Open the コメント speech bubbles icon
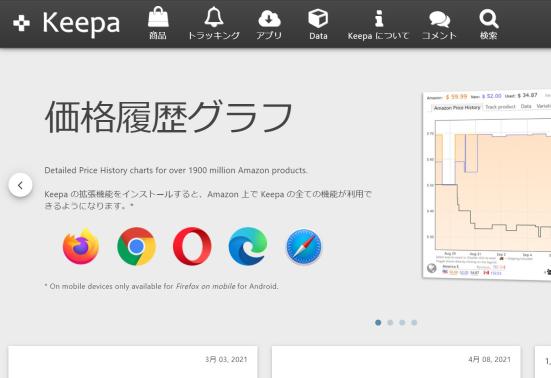Viewport: 551px width, 378px height. click(439, 19)
